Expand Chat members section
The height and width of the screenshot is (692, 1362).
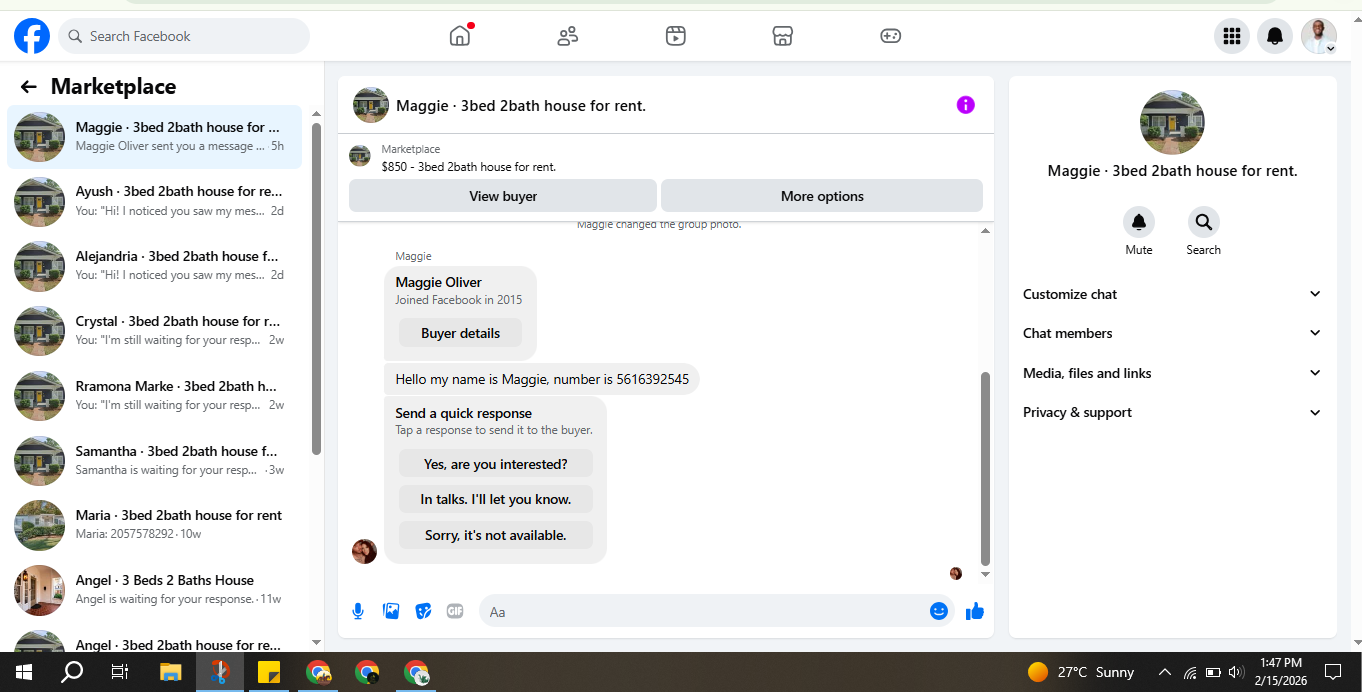click(1172, 333)
